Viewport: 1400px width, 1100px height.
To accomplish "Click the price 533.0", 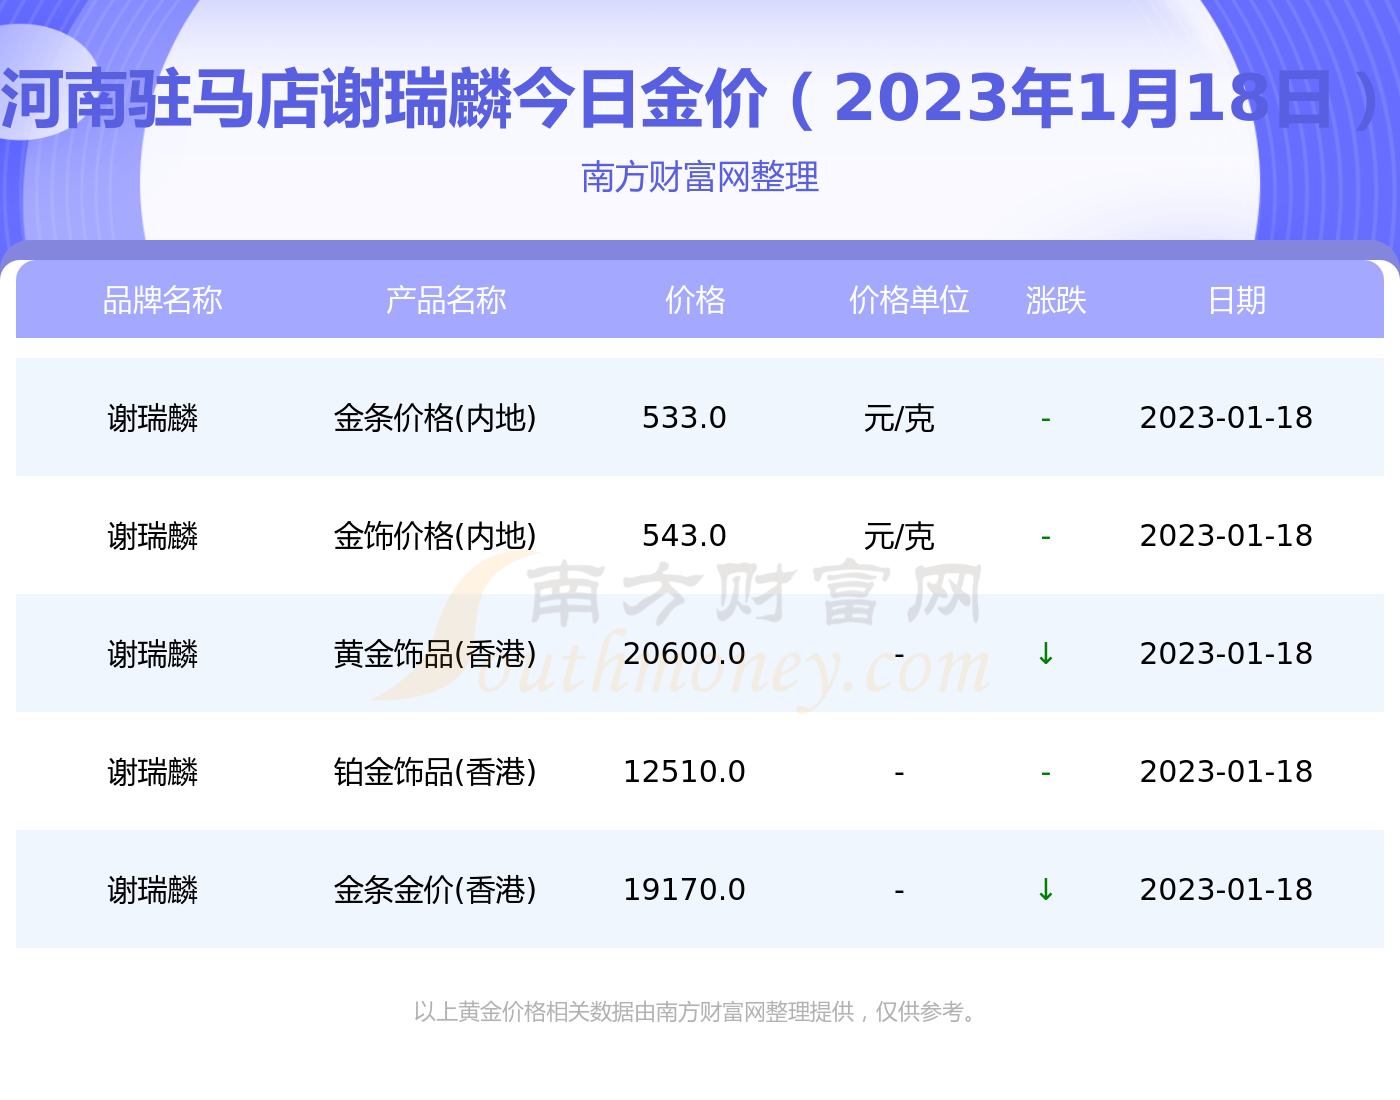I will tap(684, 418).
